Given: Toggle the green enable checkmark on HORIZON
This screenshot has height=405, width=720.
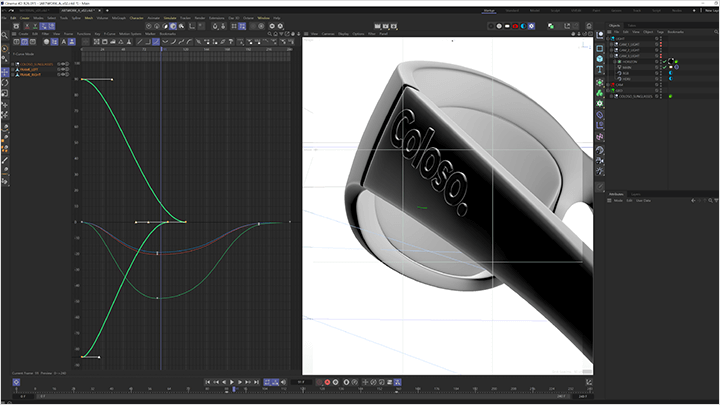Looking at the screenshot, I should point(664,62).
